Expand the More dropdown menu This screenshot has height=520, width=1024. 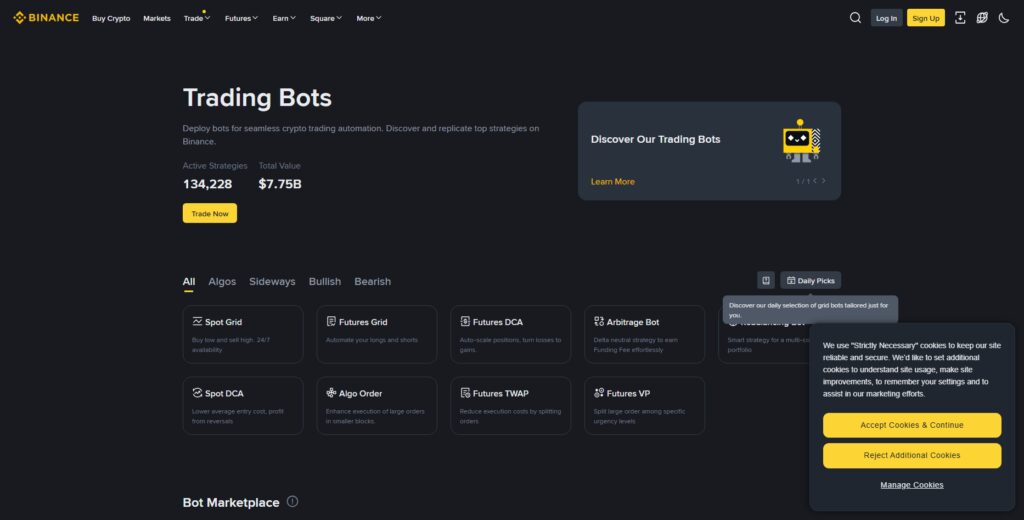(369, 18)
